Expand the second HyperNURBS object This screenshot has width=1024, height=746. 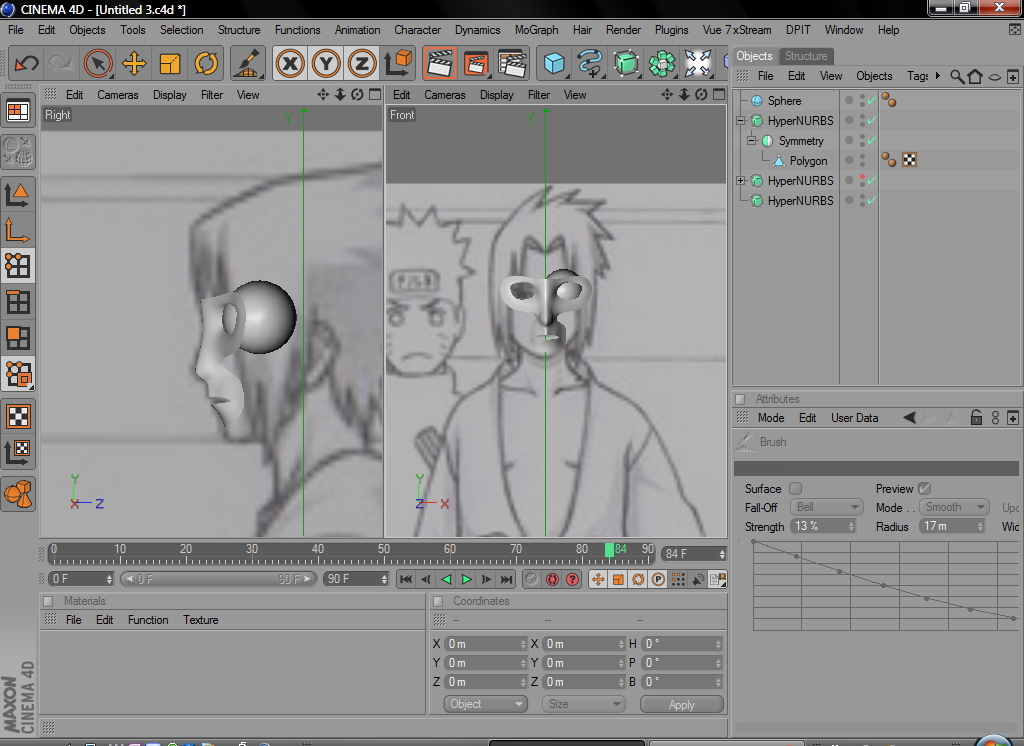[741, 180]
